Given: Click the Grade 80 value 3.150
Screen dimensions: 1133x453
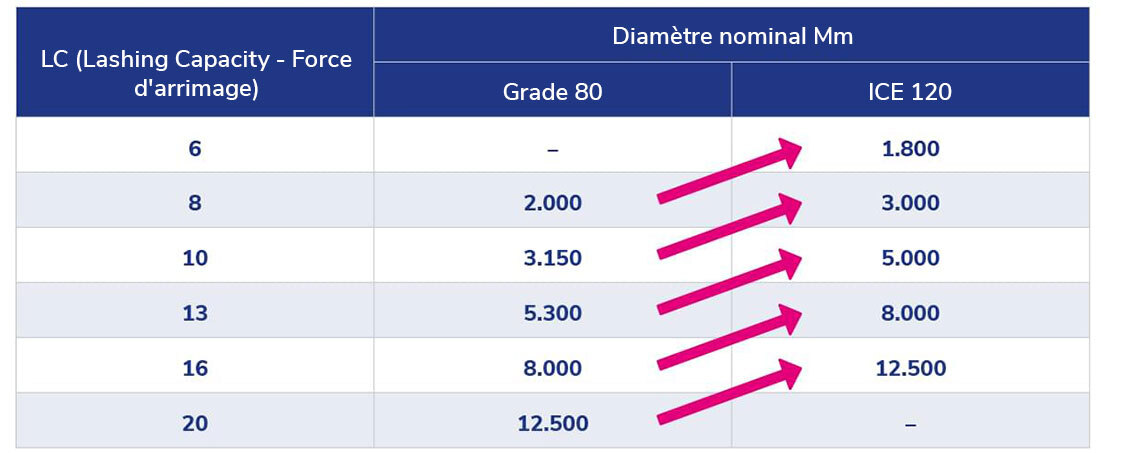Looking at the screenshot, I should coord(553,258).
